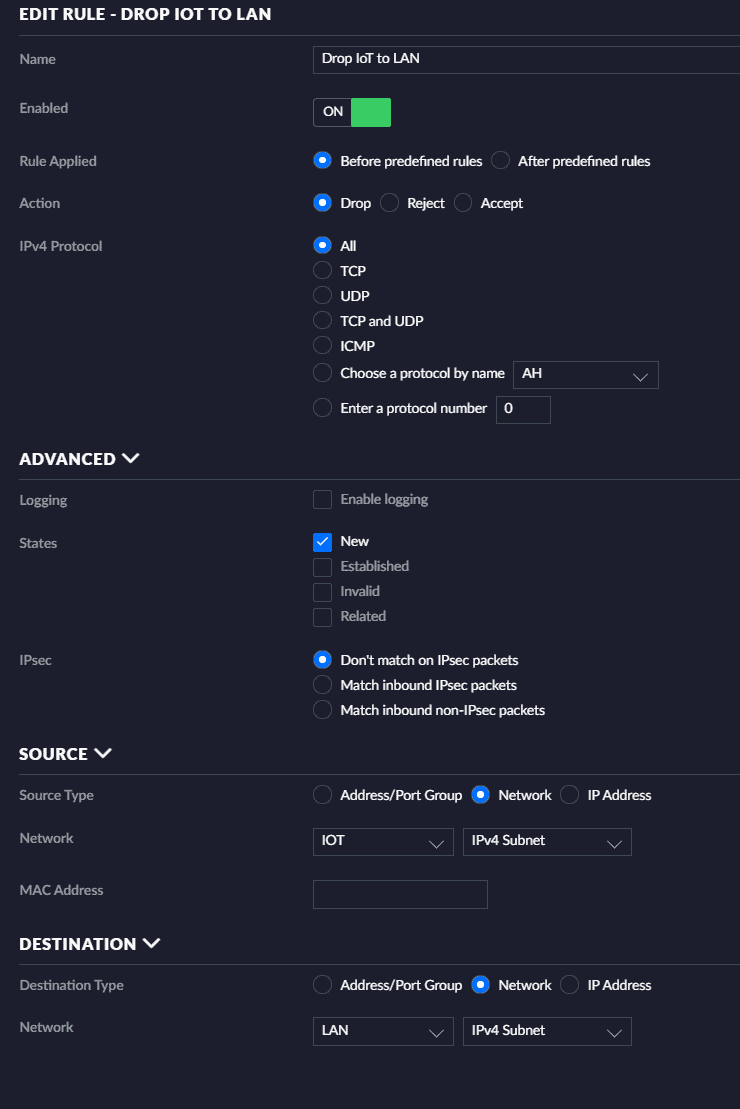Select ICMP protocol option
Image resolution: width=740 pixels, height=1109 pixels.
click(322, 345)
